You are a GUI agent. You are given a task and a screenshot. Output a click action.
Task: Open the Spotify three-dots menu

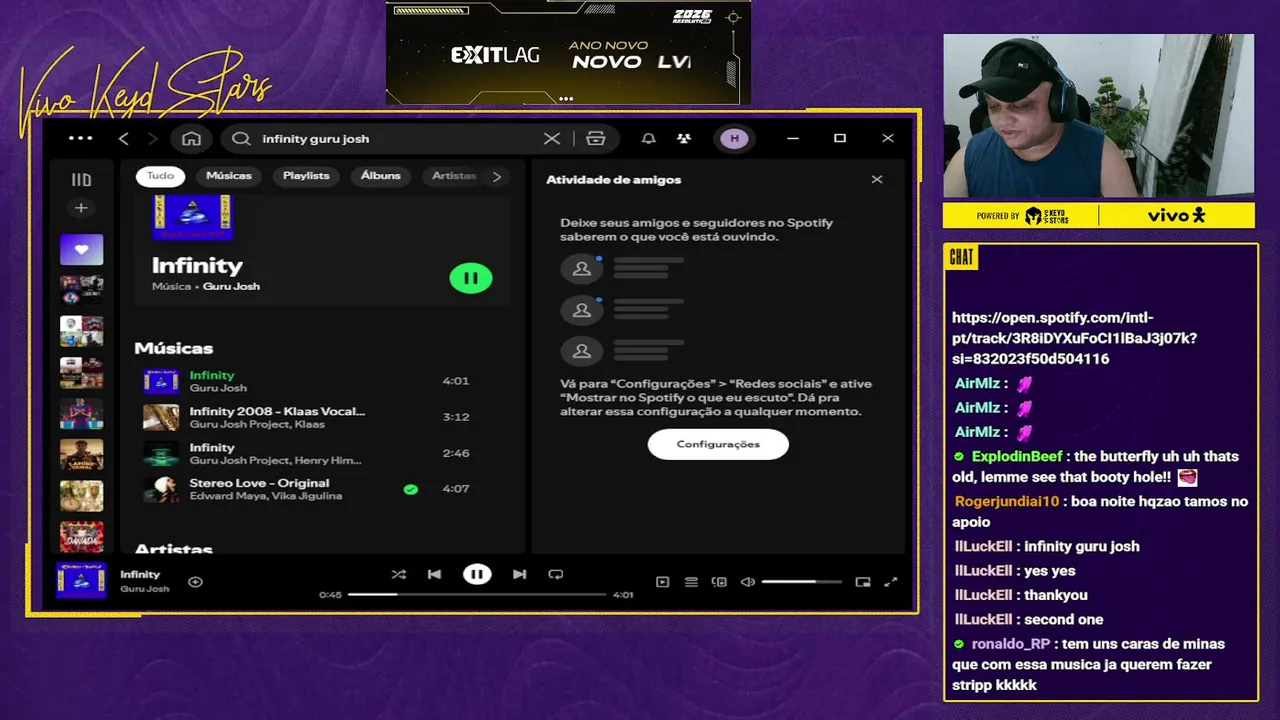point(81,139)
